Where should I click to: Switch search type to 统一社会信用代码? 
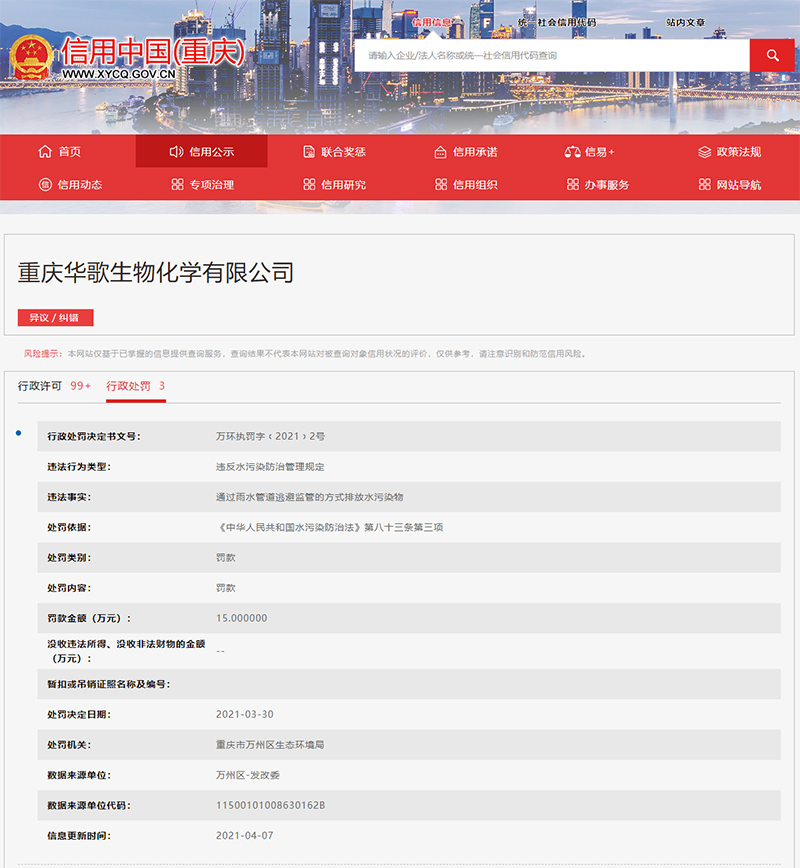click(x=557, y=22)
